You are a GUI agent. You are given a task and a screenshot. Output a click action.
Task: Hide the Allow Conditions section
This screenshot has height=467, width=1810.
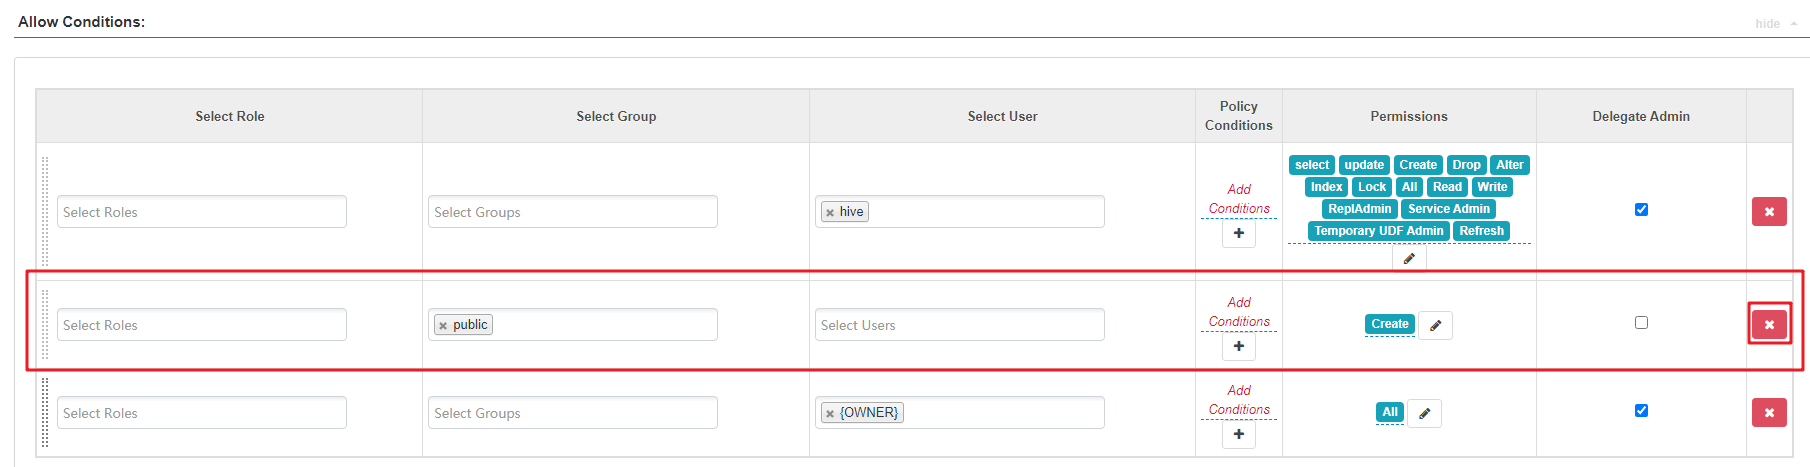point(1775,24)
